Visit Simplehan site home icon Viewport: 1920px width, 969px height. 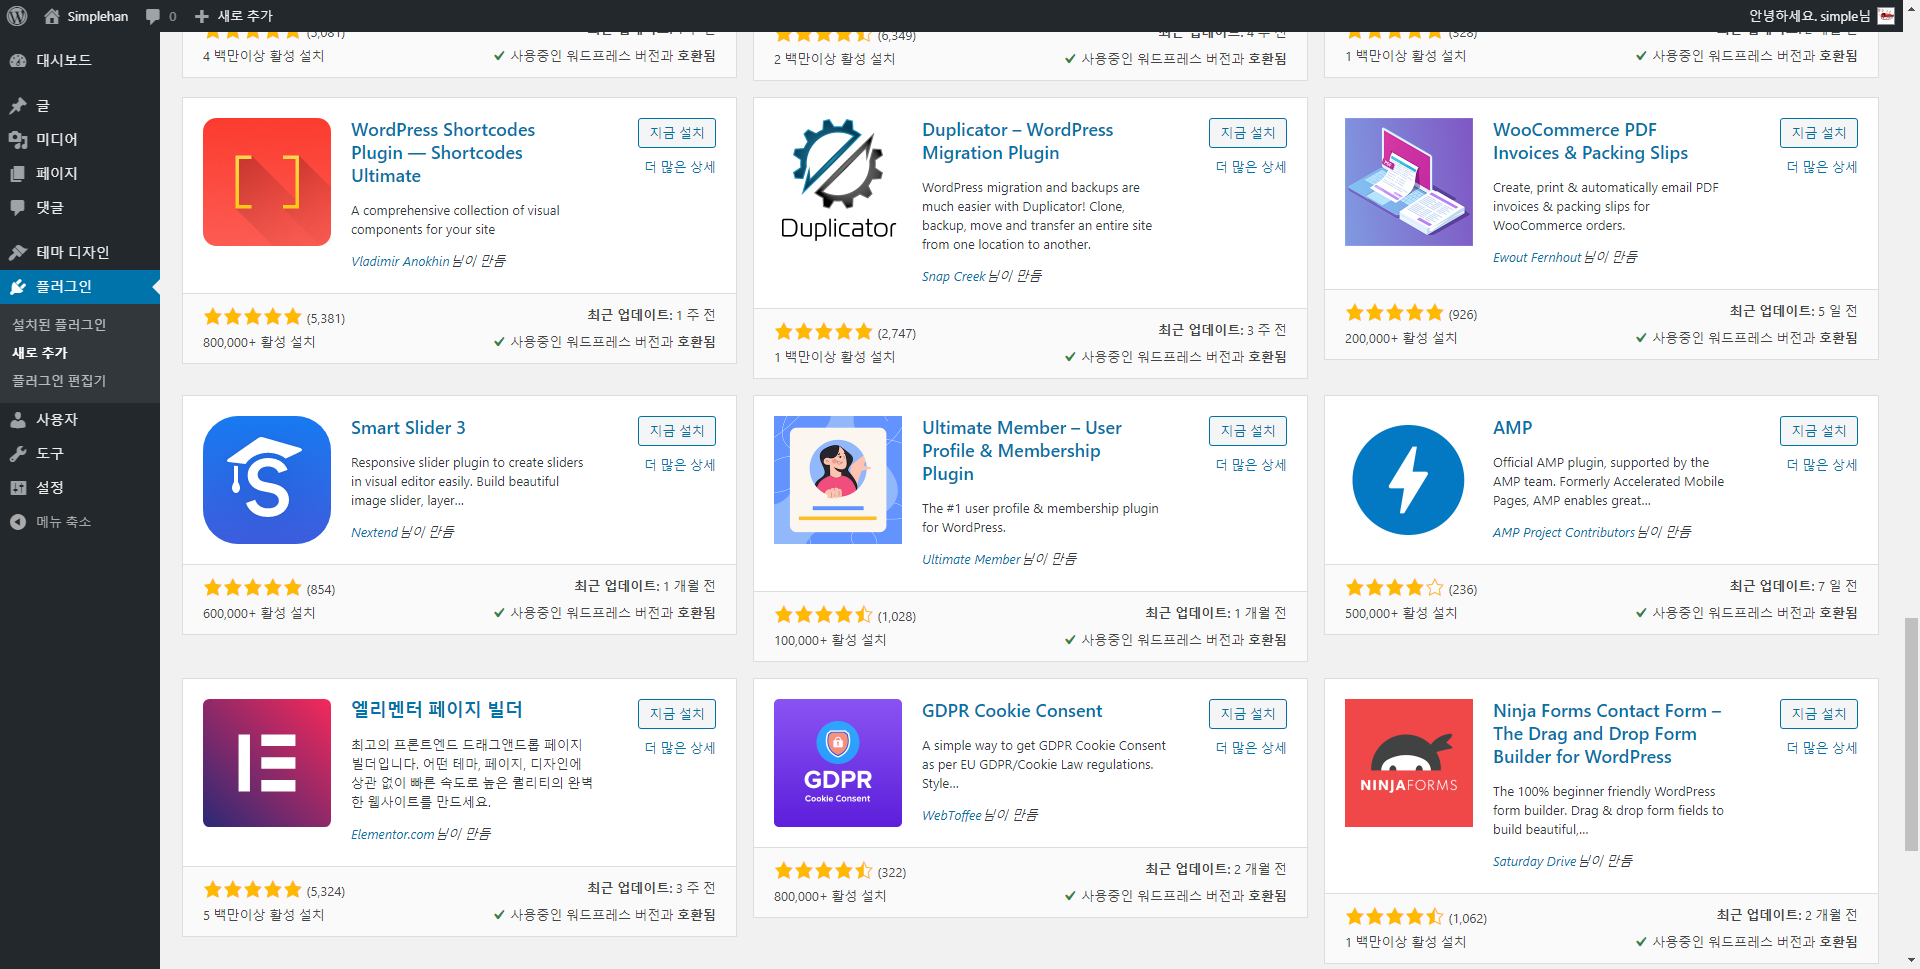(52, 16)
